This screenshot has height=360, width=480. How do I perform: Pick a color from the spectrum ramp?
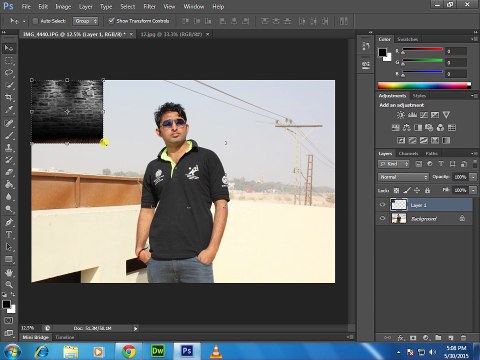(424, 85)
